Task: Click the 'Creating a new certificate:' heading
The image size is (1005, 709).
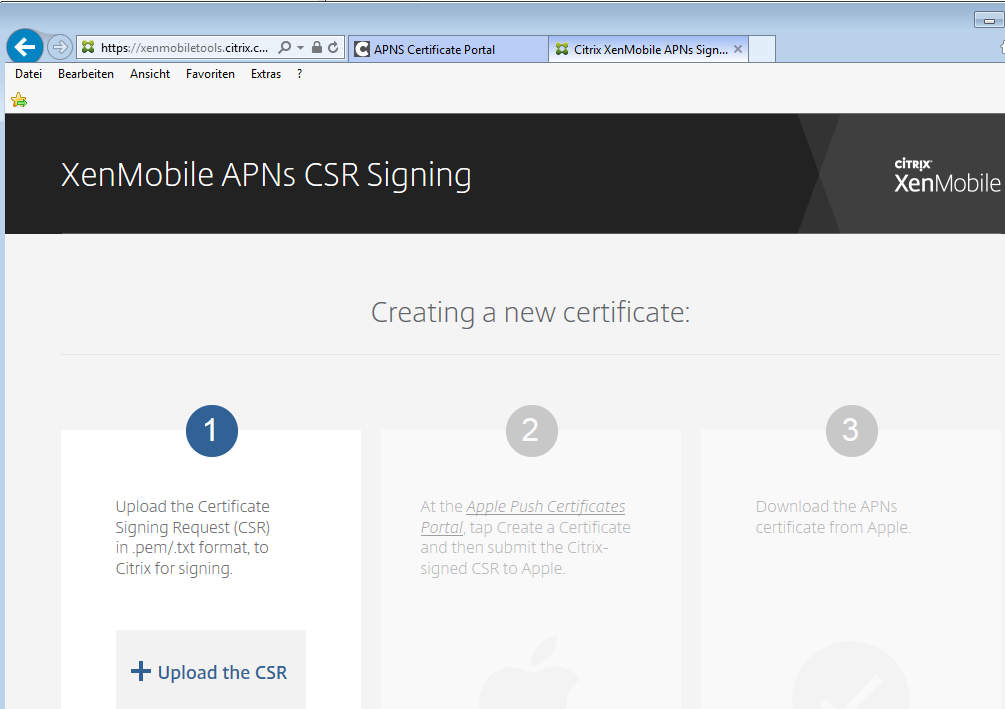Action: point(531,313)
